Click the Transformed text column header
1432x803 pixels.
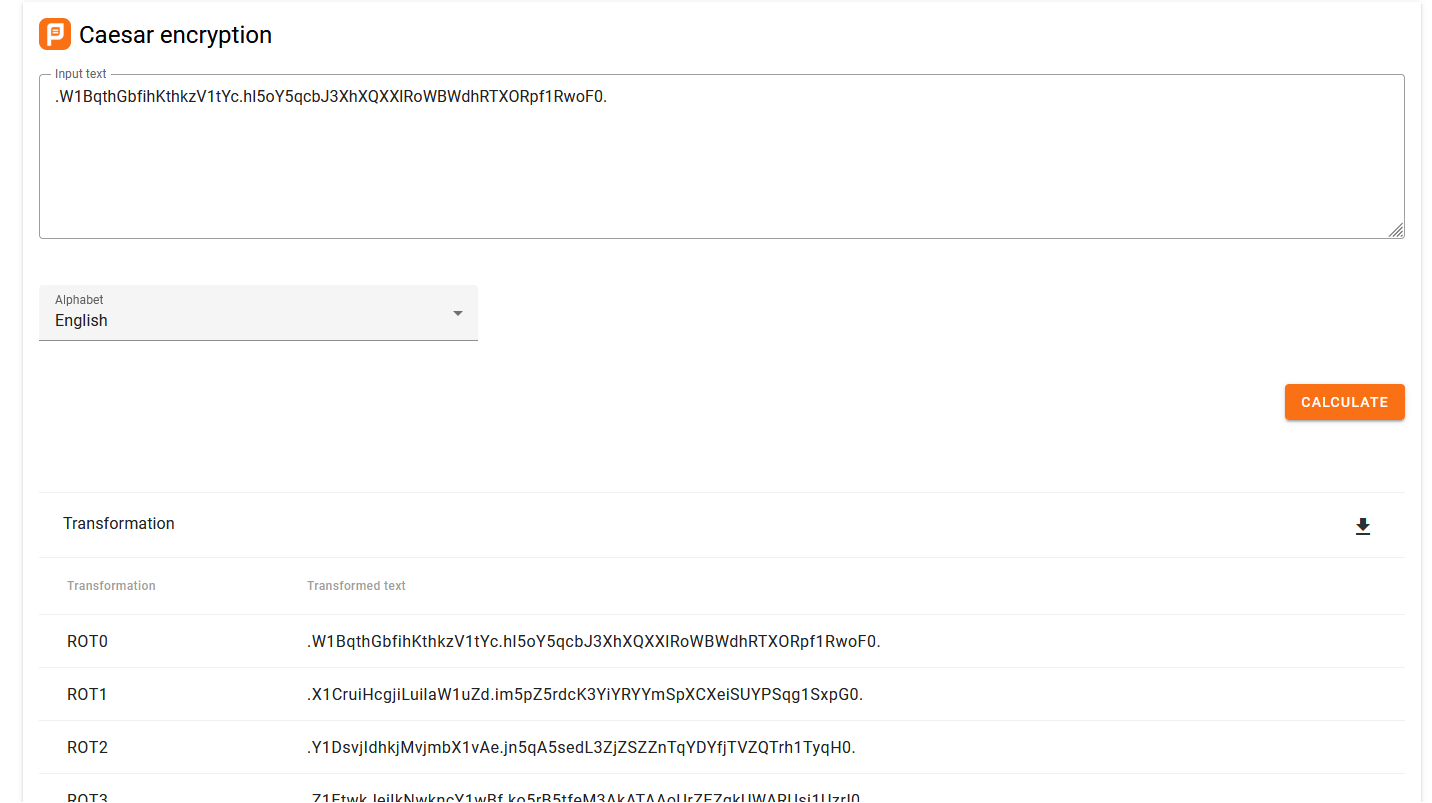pos(356,586)
